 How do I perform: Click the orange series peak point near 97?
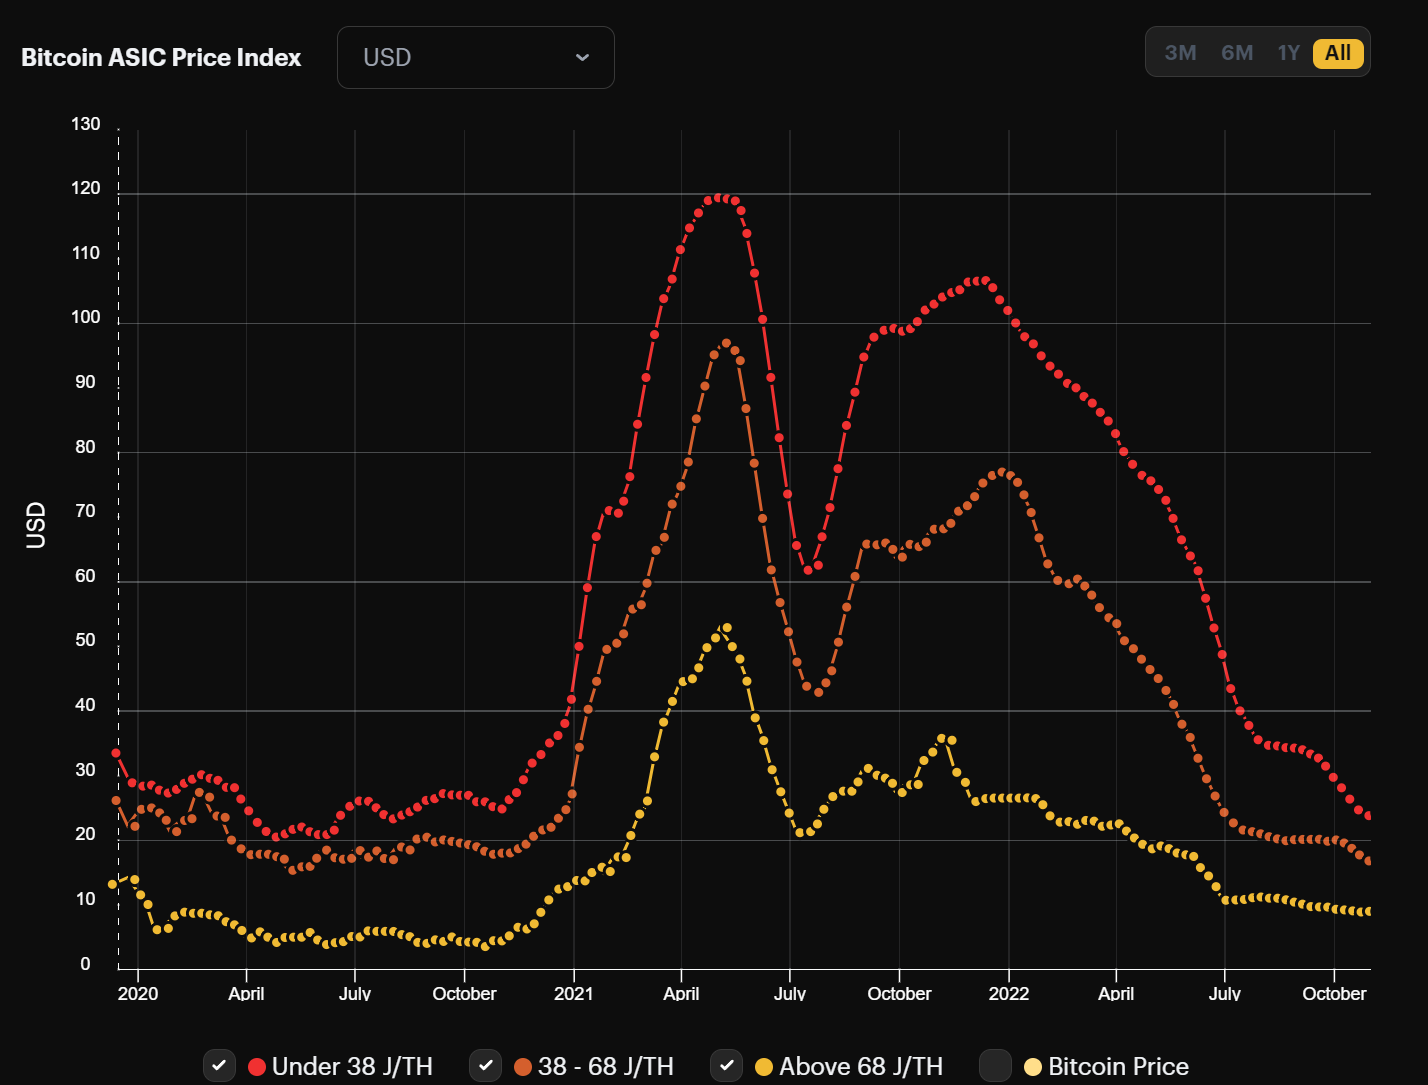pyautogui.click(x=726, y=344)
